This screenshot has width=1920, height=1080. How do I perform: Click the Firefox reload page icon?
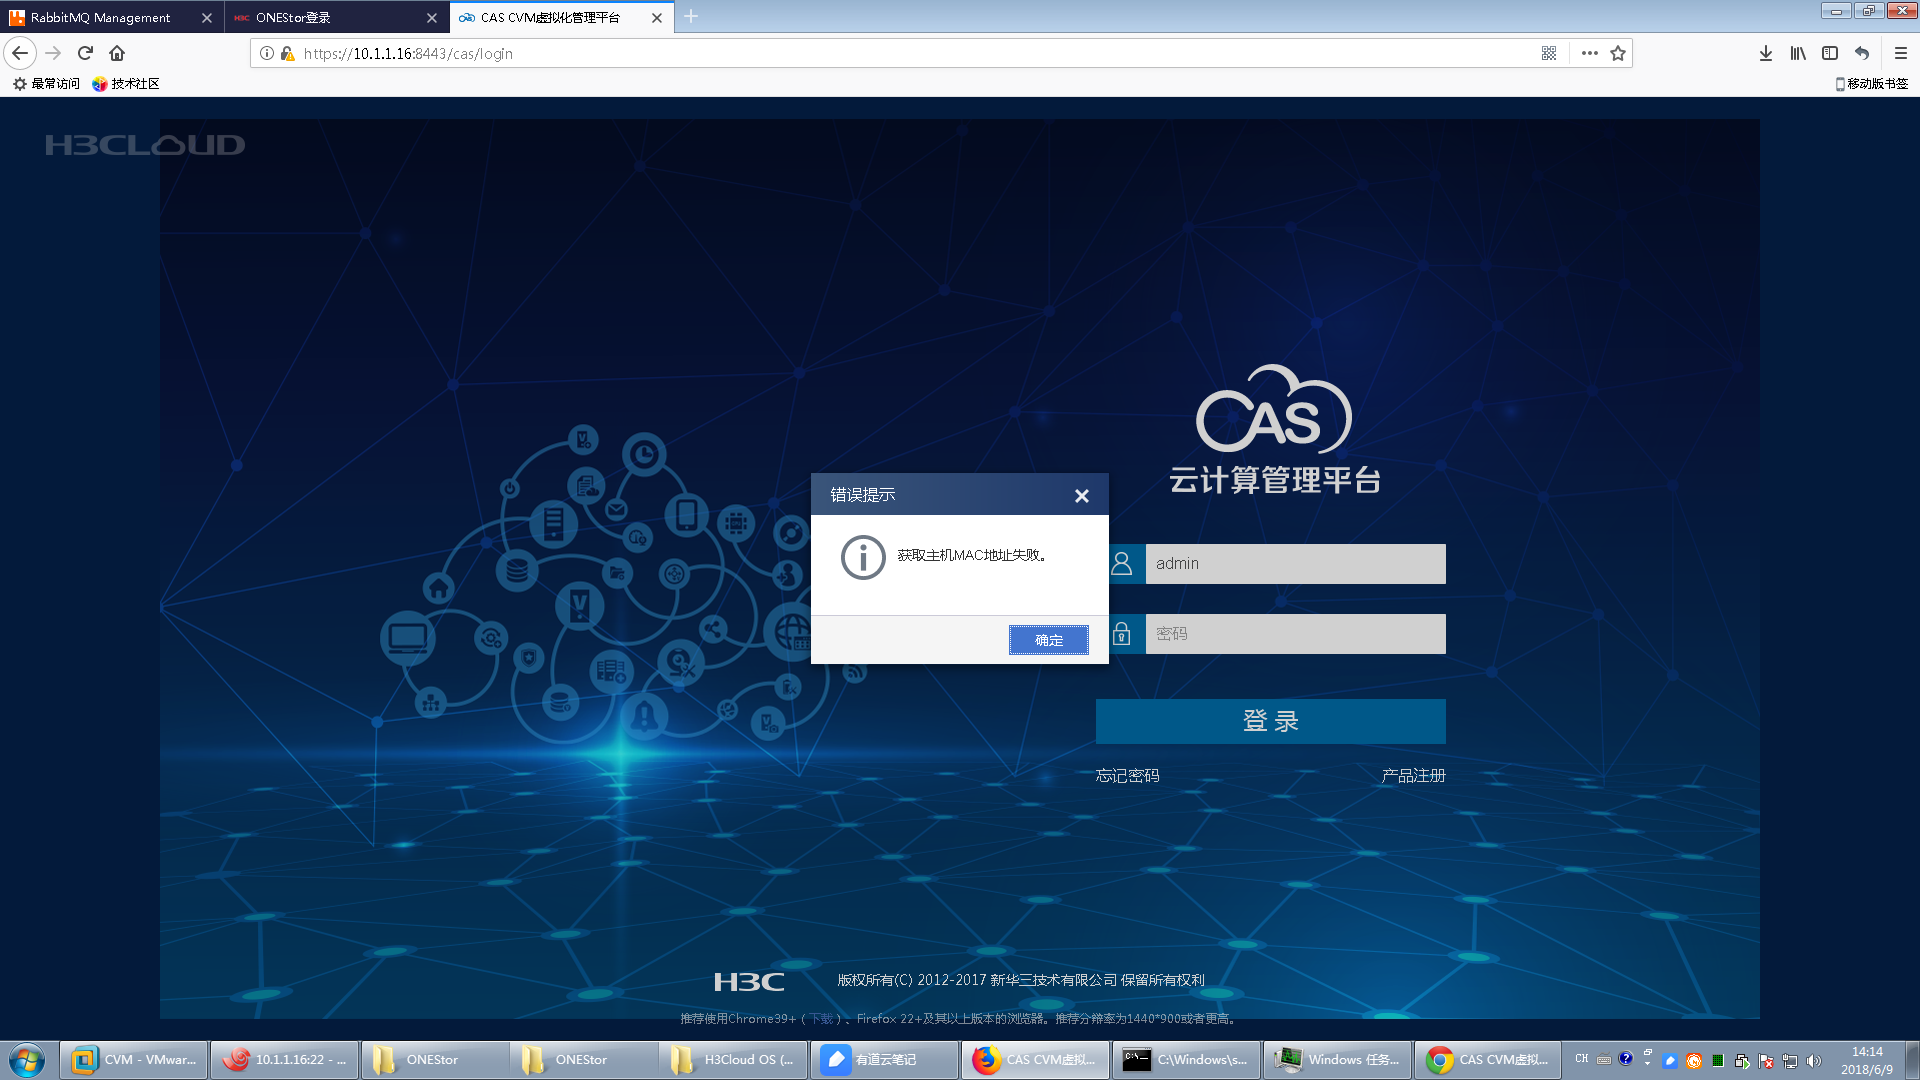click(x=85, y=53)
